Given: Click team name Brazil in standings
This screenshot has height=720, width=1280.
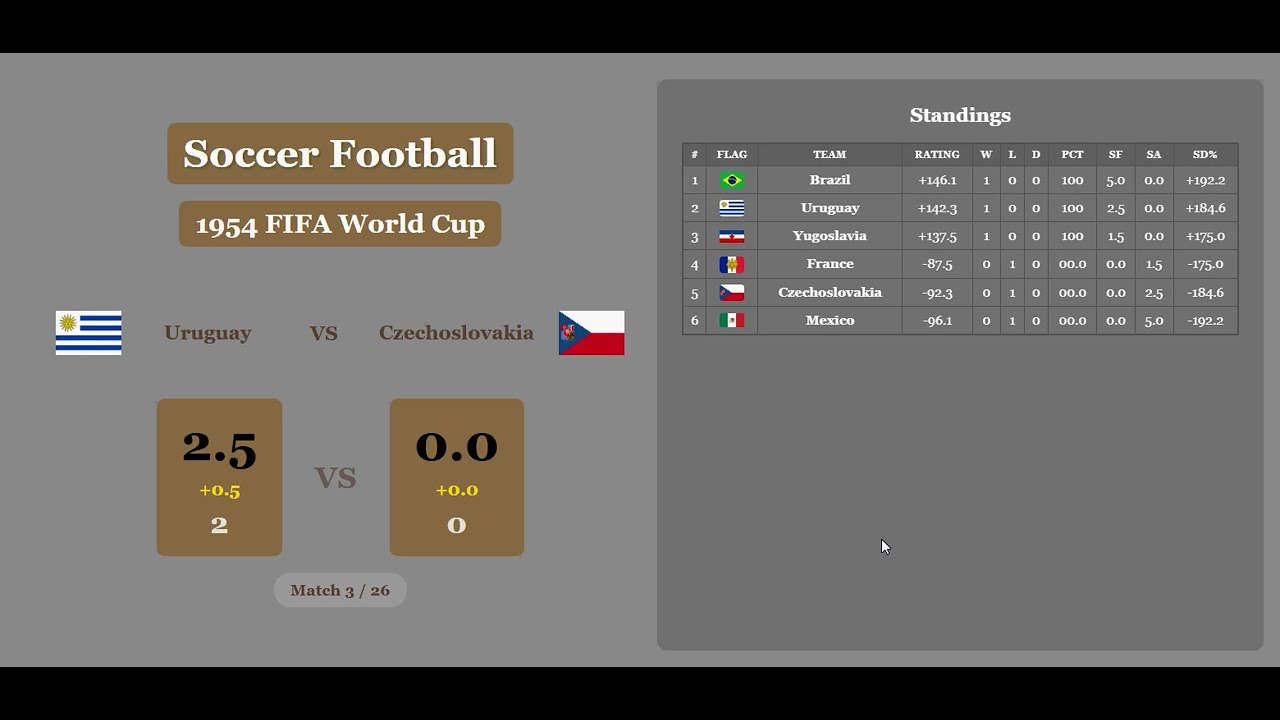Looking at the screenshot, I should coord(830,180).
